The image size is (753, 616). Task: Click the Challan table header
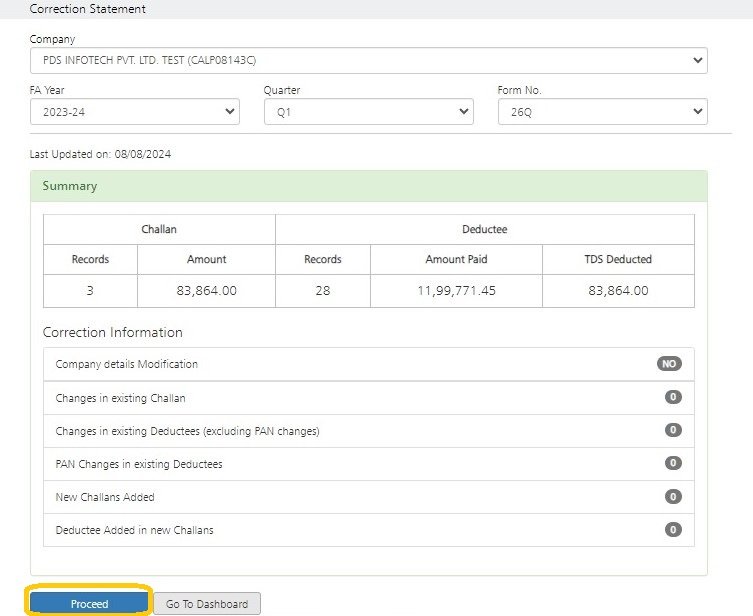coord(159,229)
